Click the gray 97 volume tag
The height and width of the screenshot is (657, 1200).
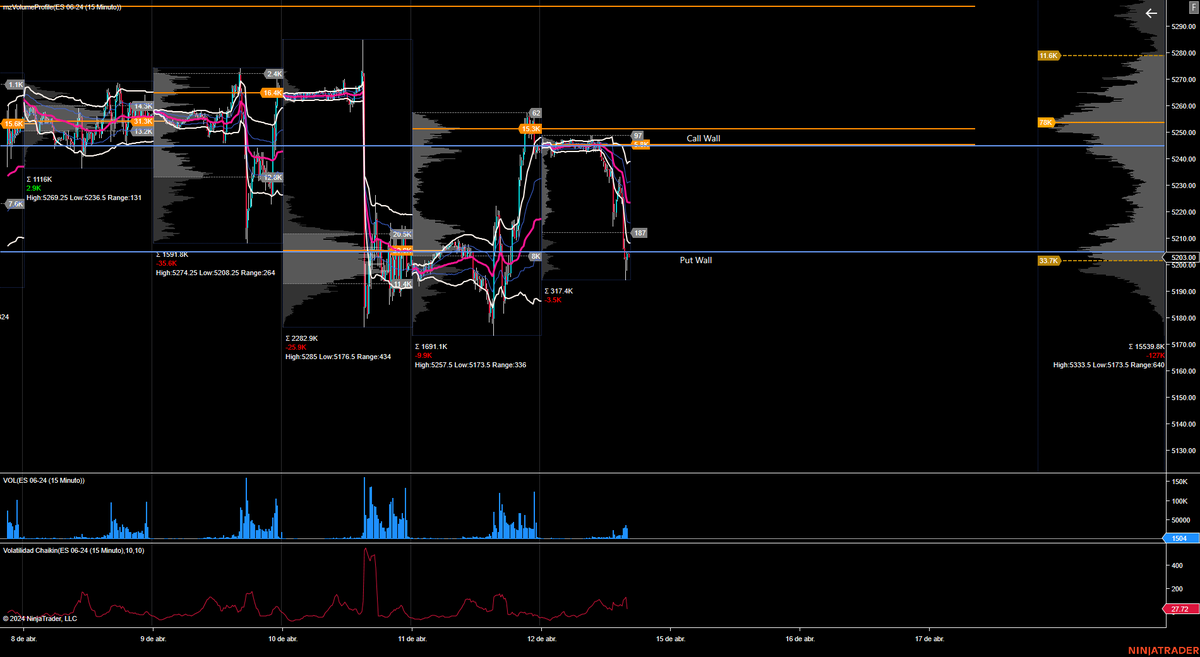tap(637, 136)
